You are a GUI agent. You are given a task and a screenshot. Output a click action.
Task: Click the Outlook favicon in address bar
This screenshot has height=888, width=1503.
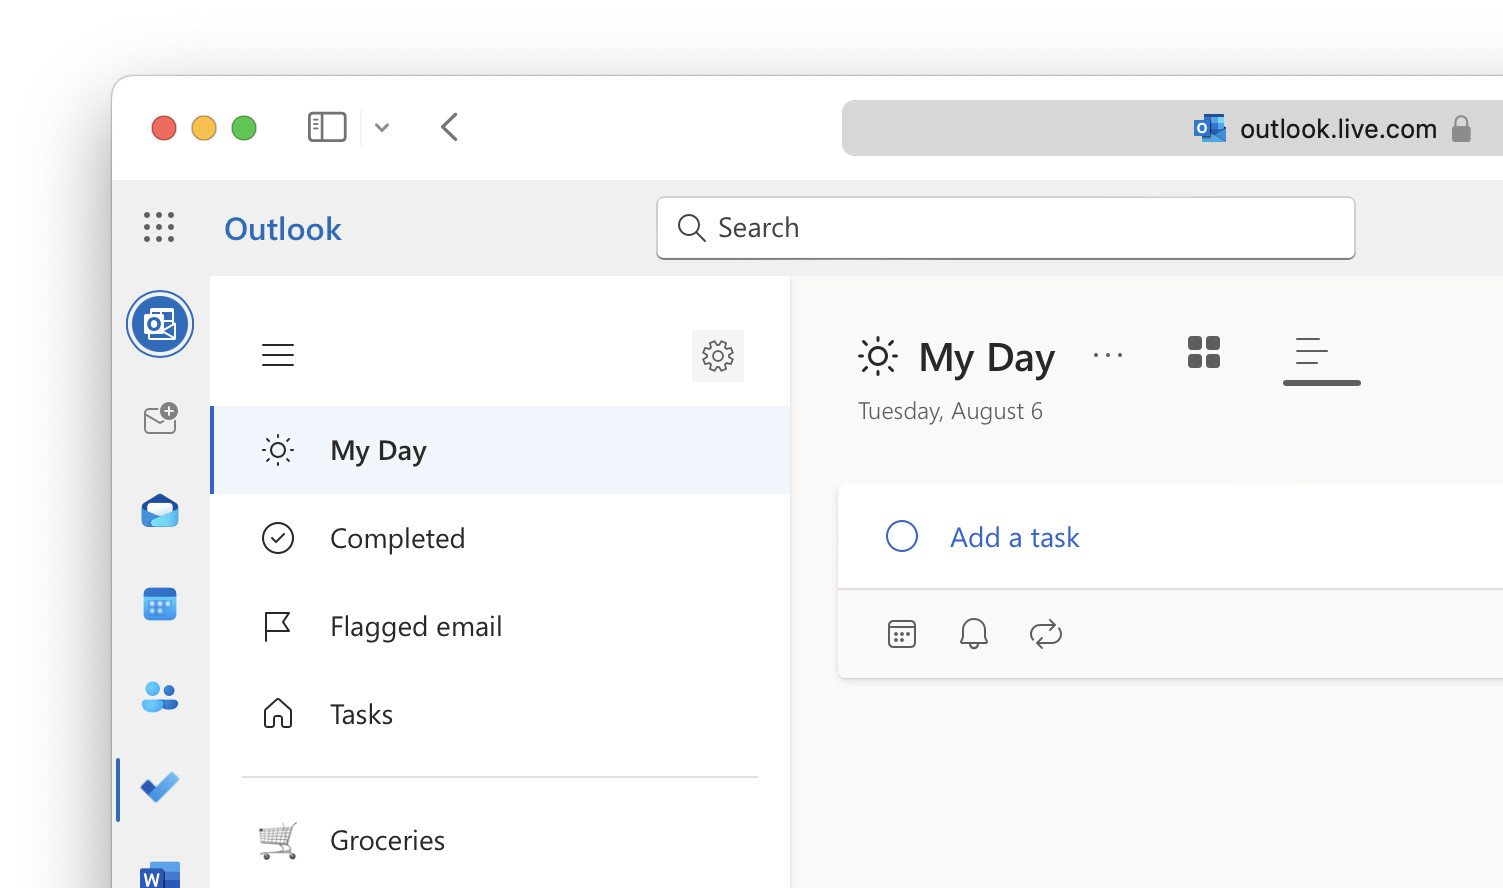(x=1210, y=128)
